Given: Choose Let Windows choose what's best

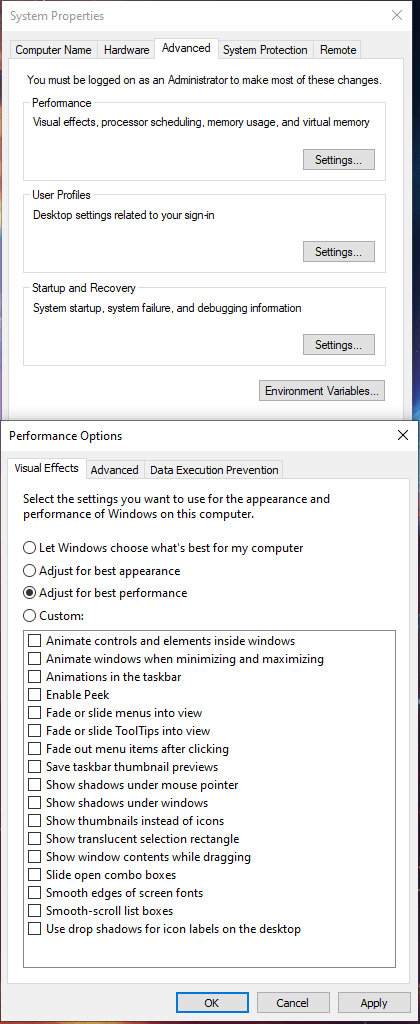Looking at the screenshot, I should coord(29,549).
